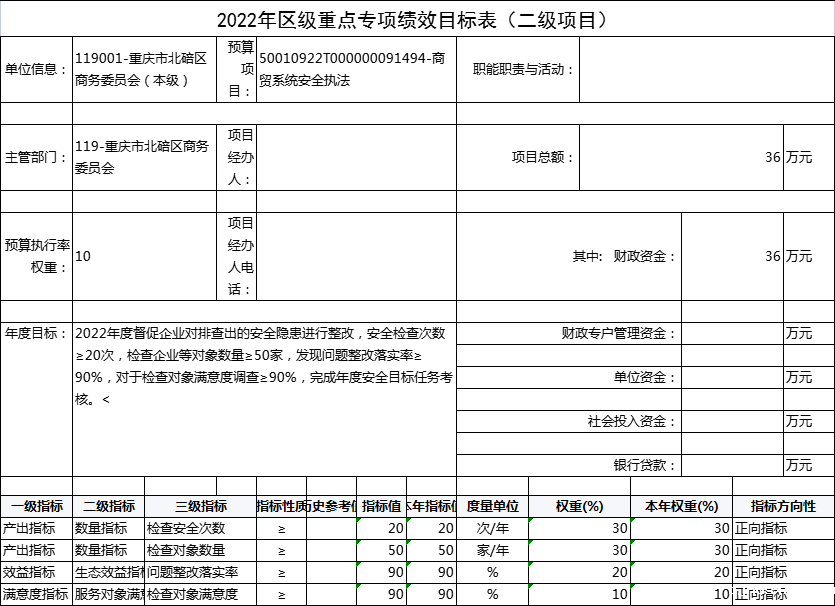This screenshot has width=835, height=606.
Task: Click the 检查对象数量 cell
Action: [x=201, y=550]
